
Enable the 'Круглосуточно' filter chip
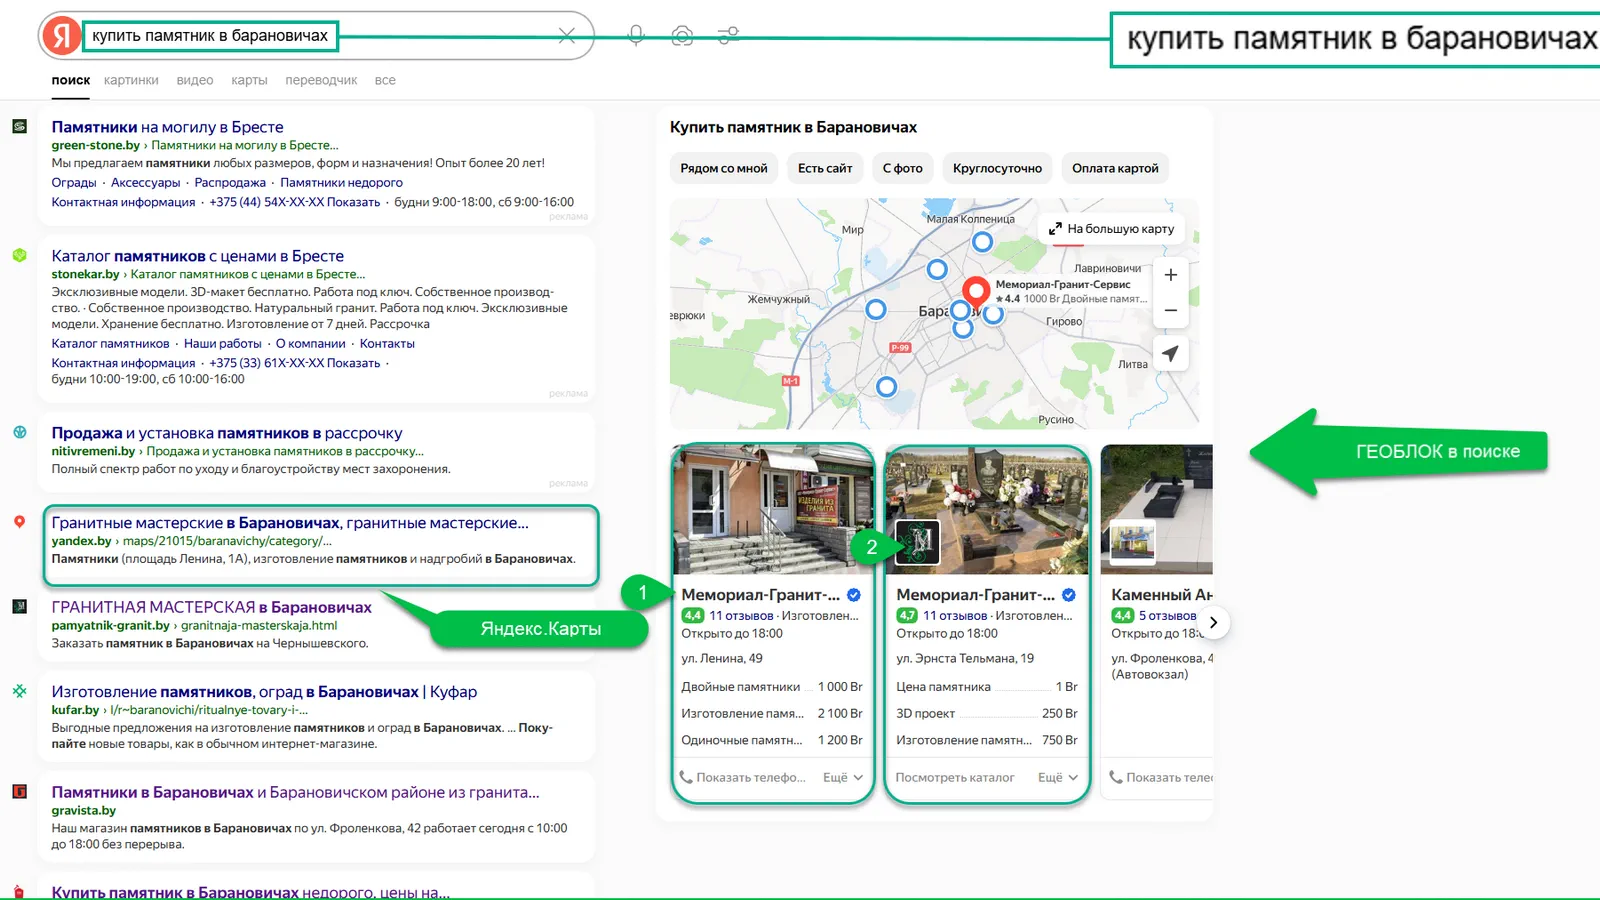[997, 168]
